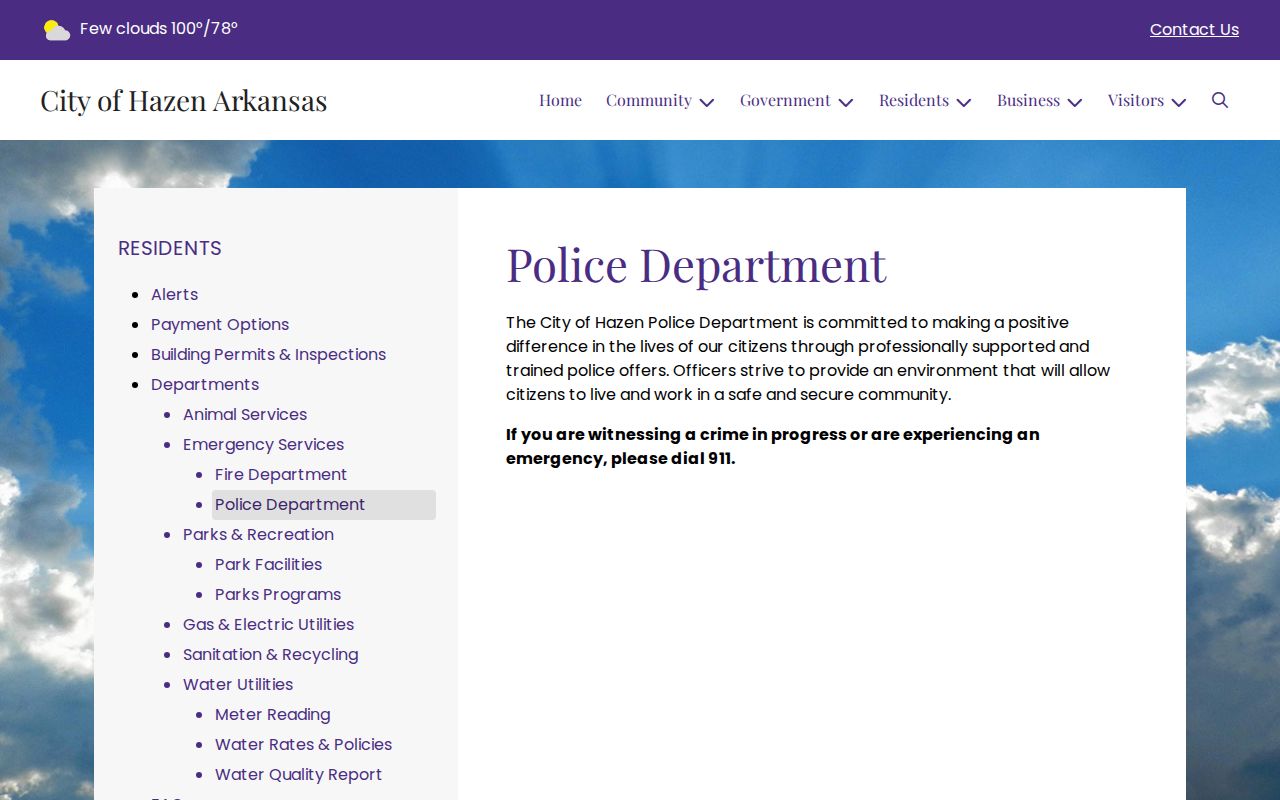Open the Government menu label

tap(785, 100)
